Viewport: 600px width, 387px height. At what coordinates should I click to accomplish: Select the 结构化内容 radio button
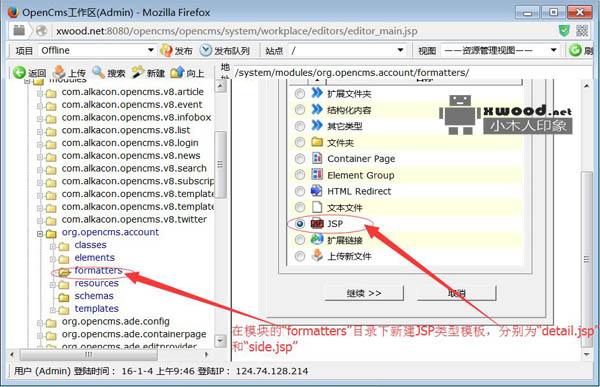(x=300, y=110)
